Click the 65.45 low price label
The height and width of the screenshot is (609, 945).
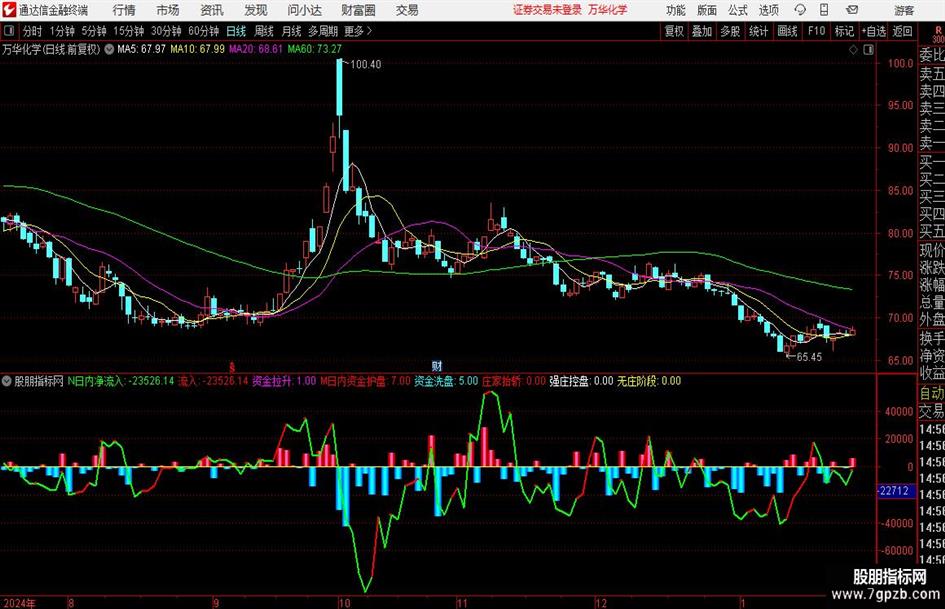point(809,357)
